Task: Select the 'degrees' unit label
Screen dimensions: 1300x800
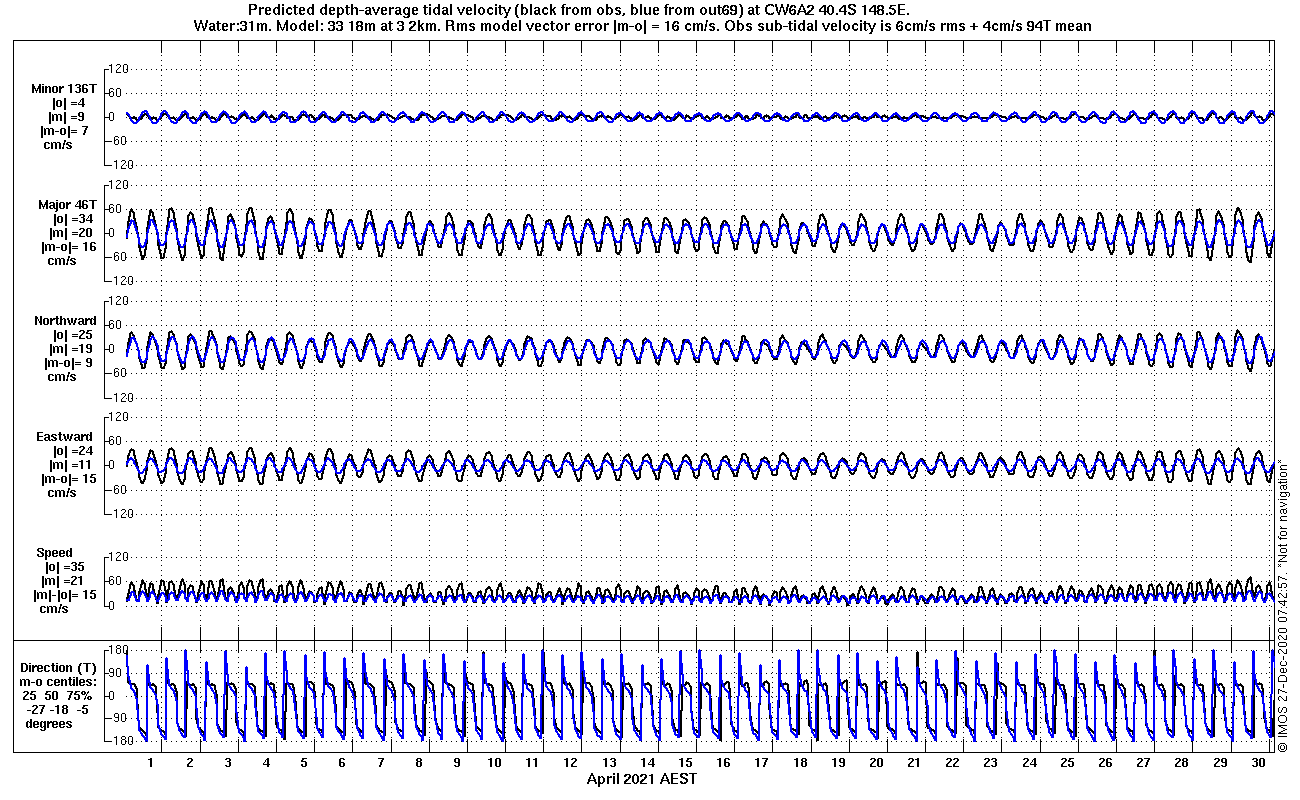Action: tap(49, 724)
